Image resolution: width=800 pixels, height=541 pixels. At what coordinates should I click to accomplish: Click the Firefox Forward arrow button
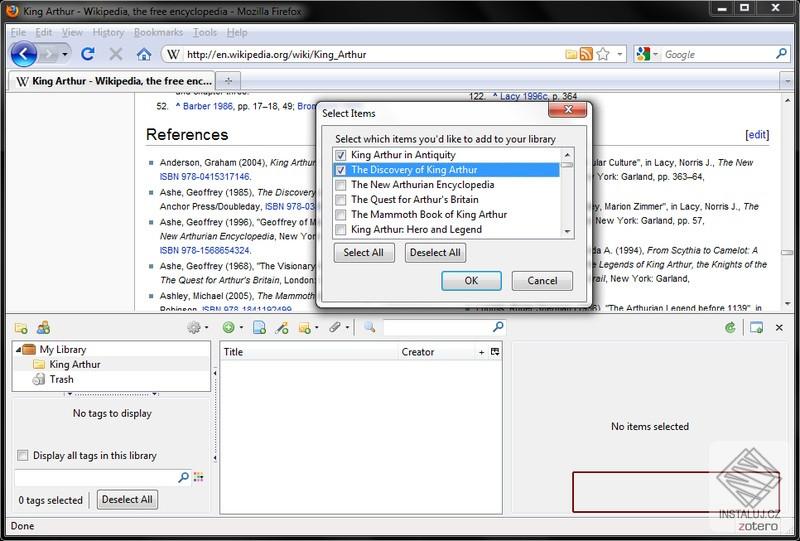48,54
